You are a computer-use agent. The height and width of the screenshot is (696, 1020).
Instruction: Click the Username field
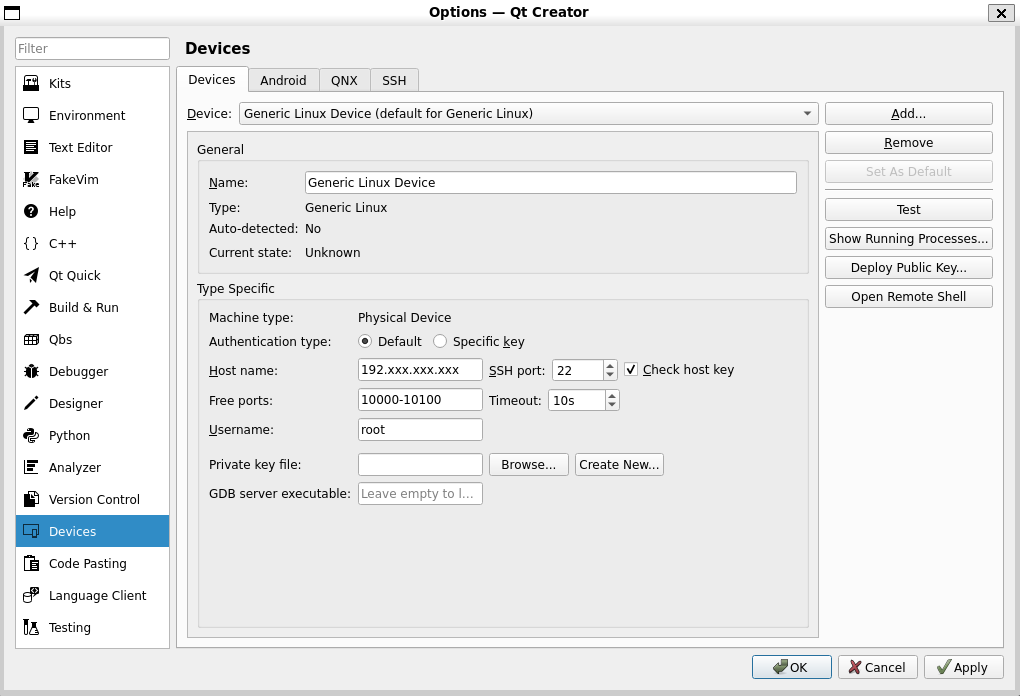420,429
